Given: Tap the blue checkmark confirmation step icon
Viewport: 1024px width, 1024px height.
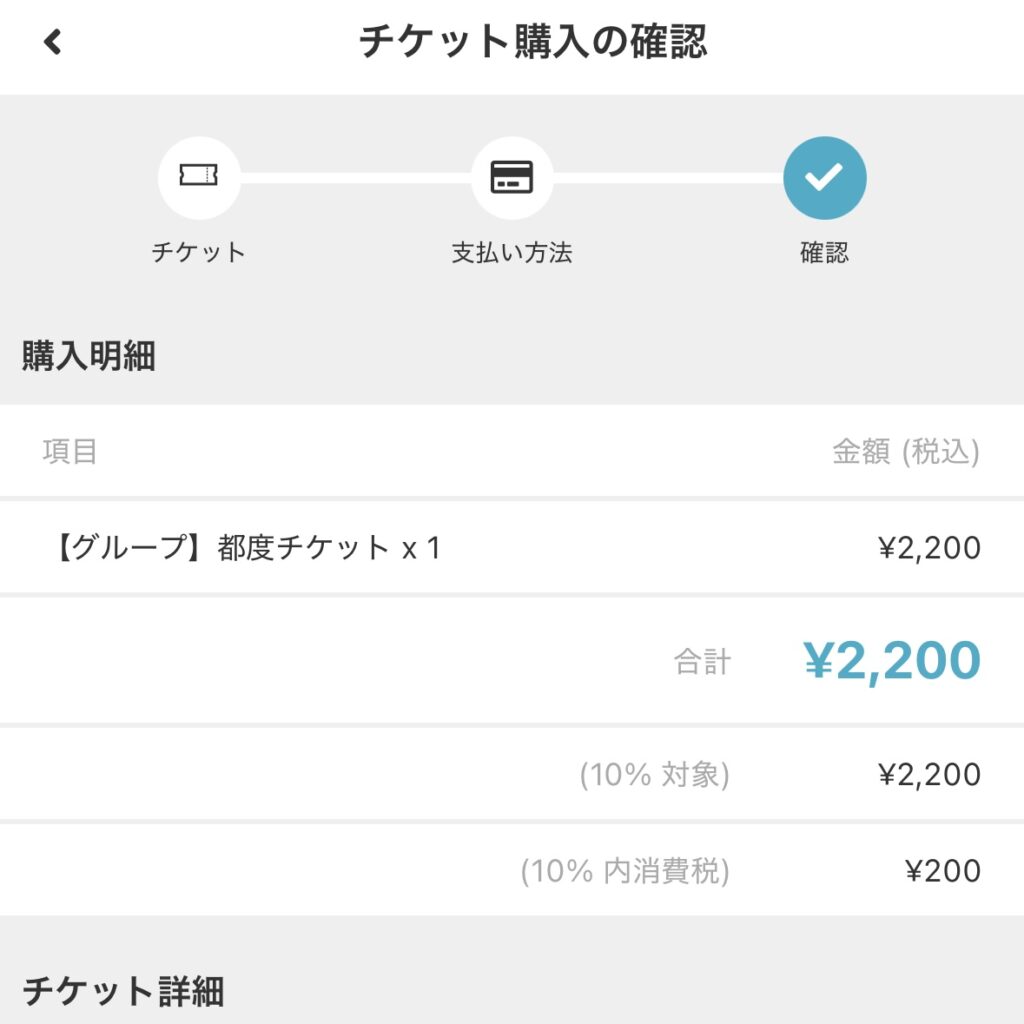Looking at the screenshot, I should (825, 178).
